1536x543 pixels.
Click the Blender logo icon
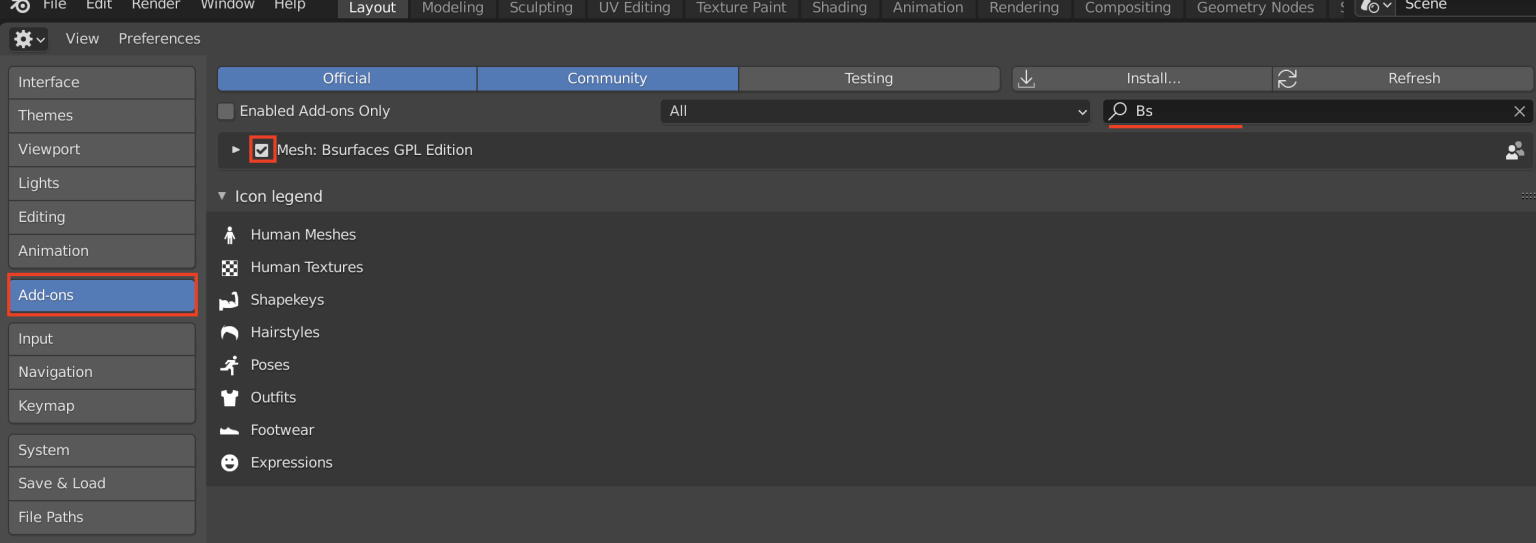coord(20,6)
